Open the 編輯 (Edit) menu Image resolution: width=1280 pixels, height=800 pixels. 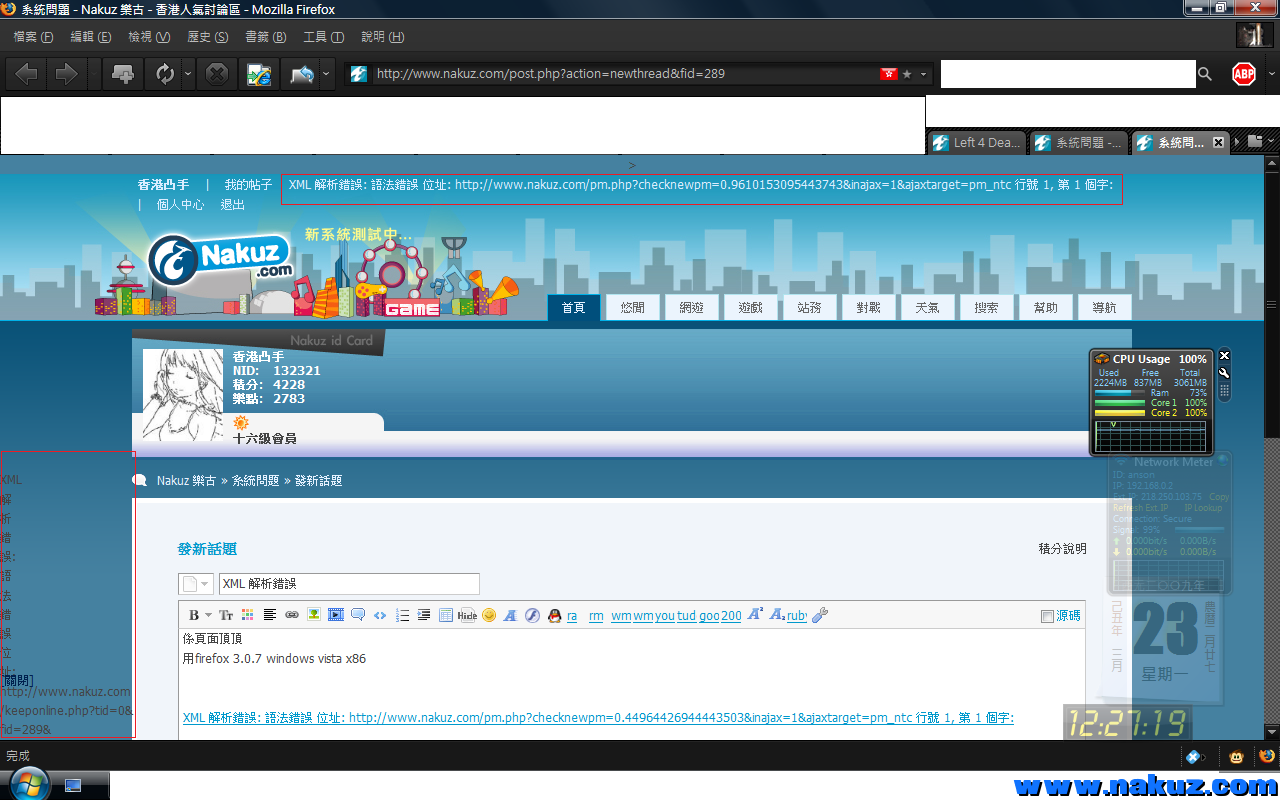tap(91, 37)
